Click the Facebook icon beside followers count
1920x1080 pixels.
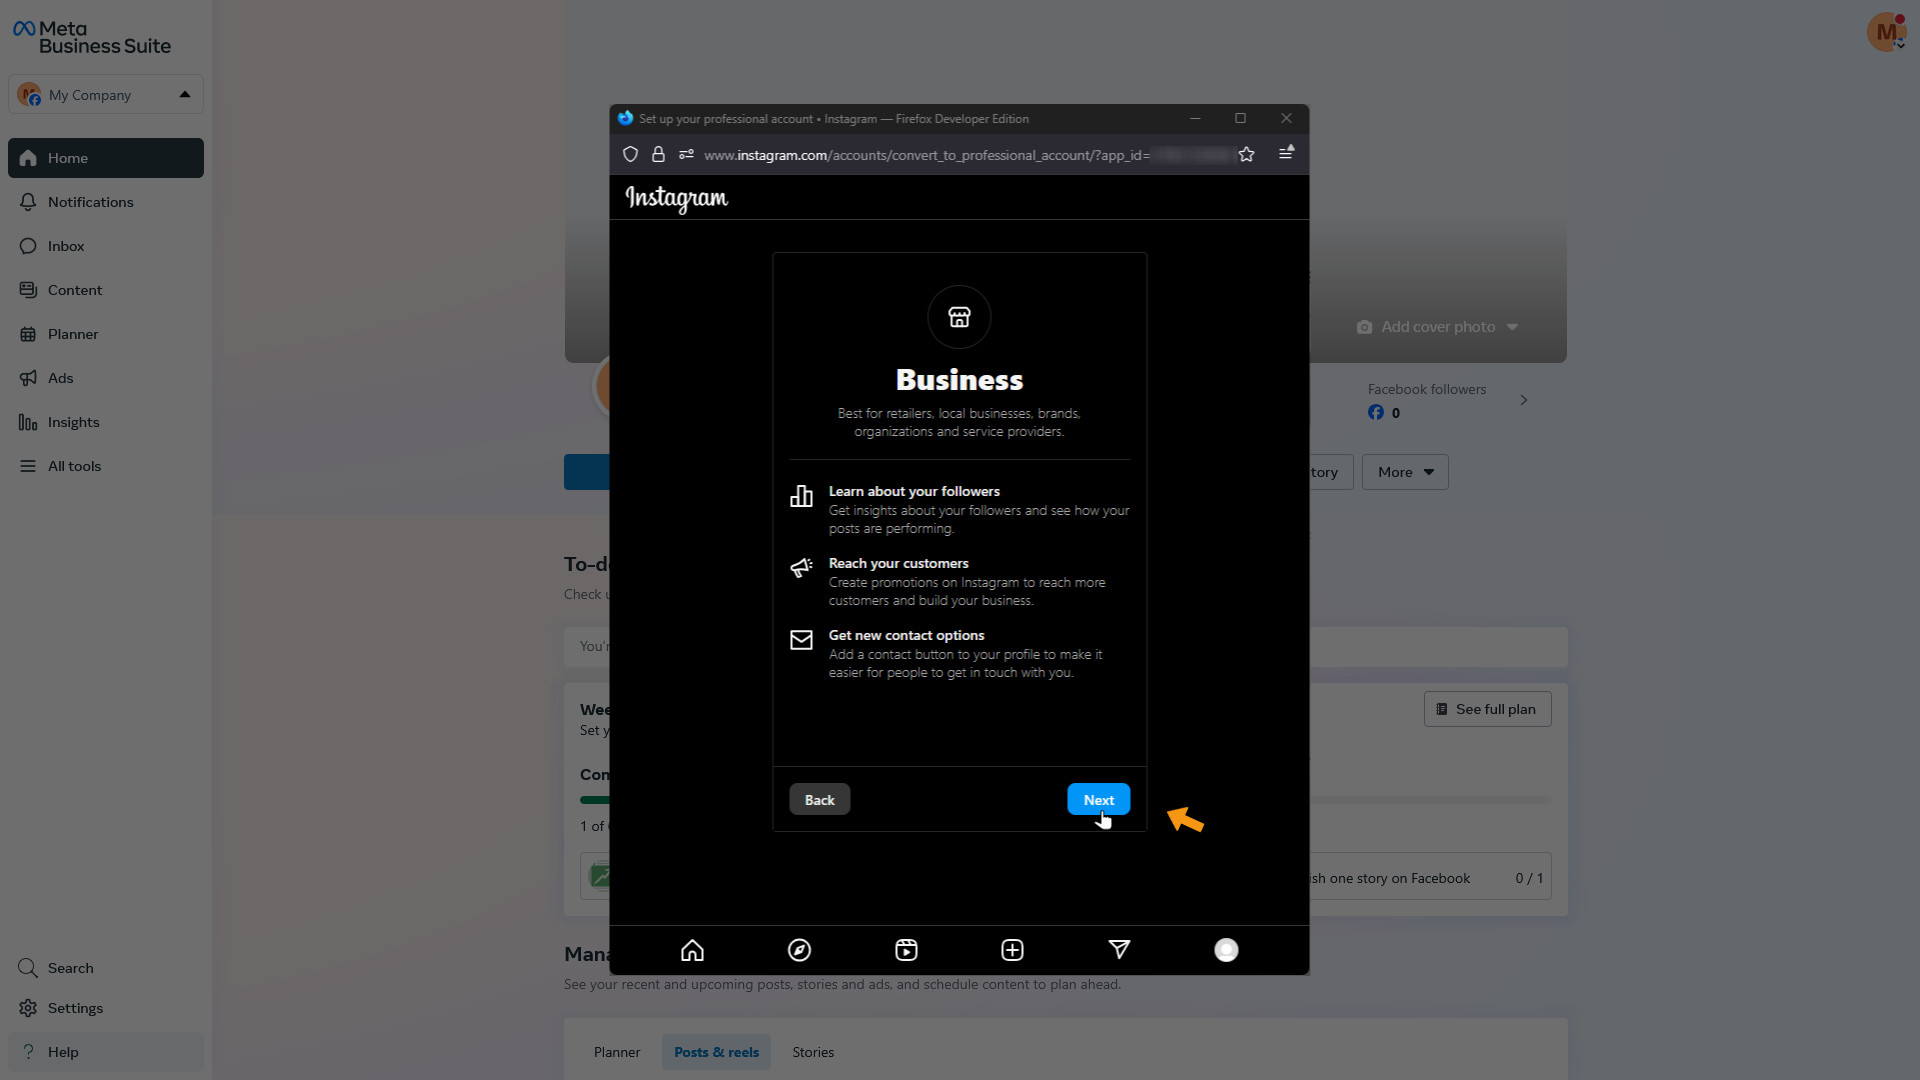1376,412
